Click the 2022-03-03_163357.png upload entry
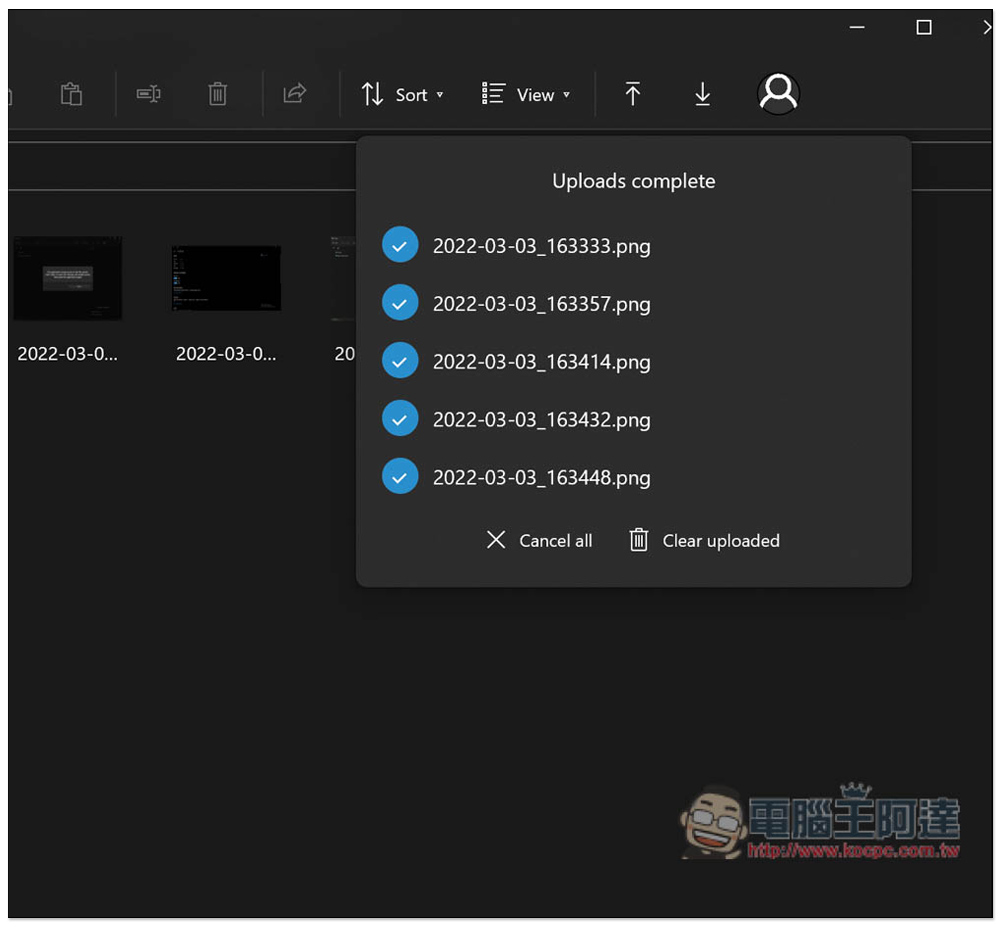 point(541,304)
